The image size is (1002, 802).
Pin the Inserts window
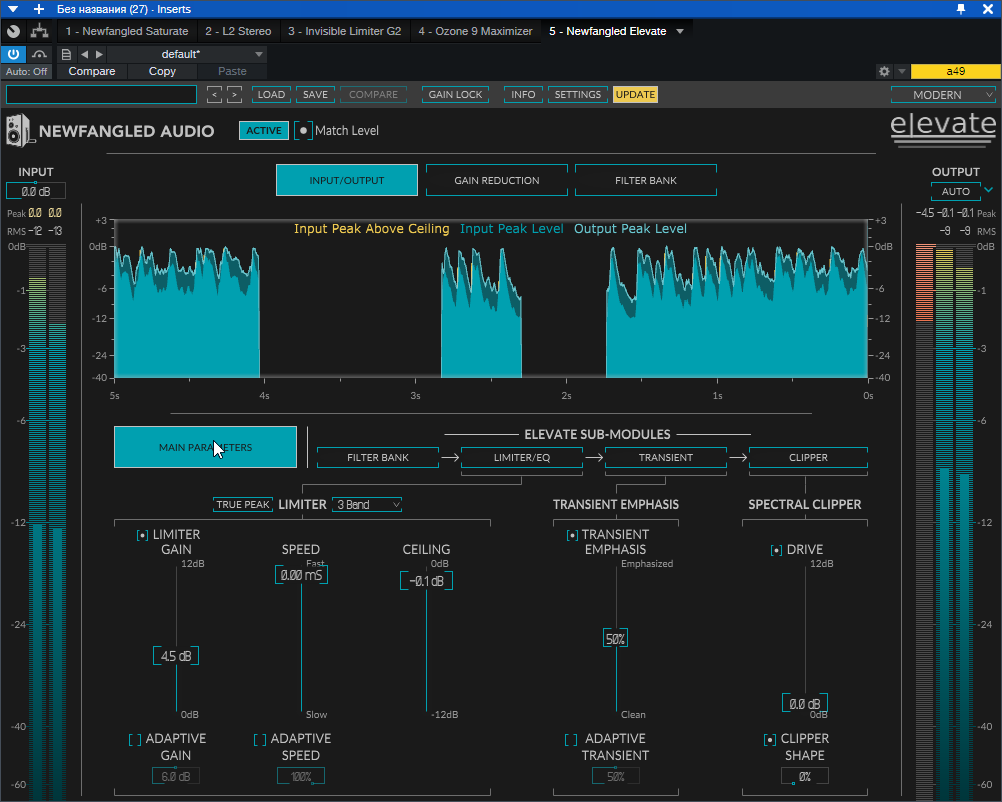[x=960, y=9]
